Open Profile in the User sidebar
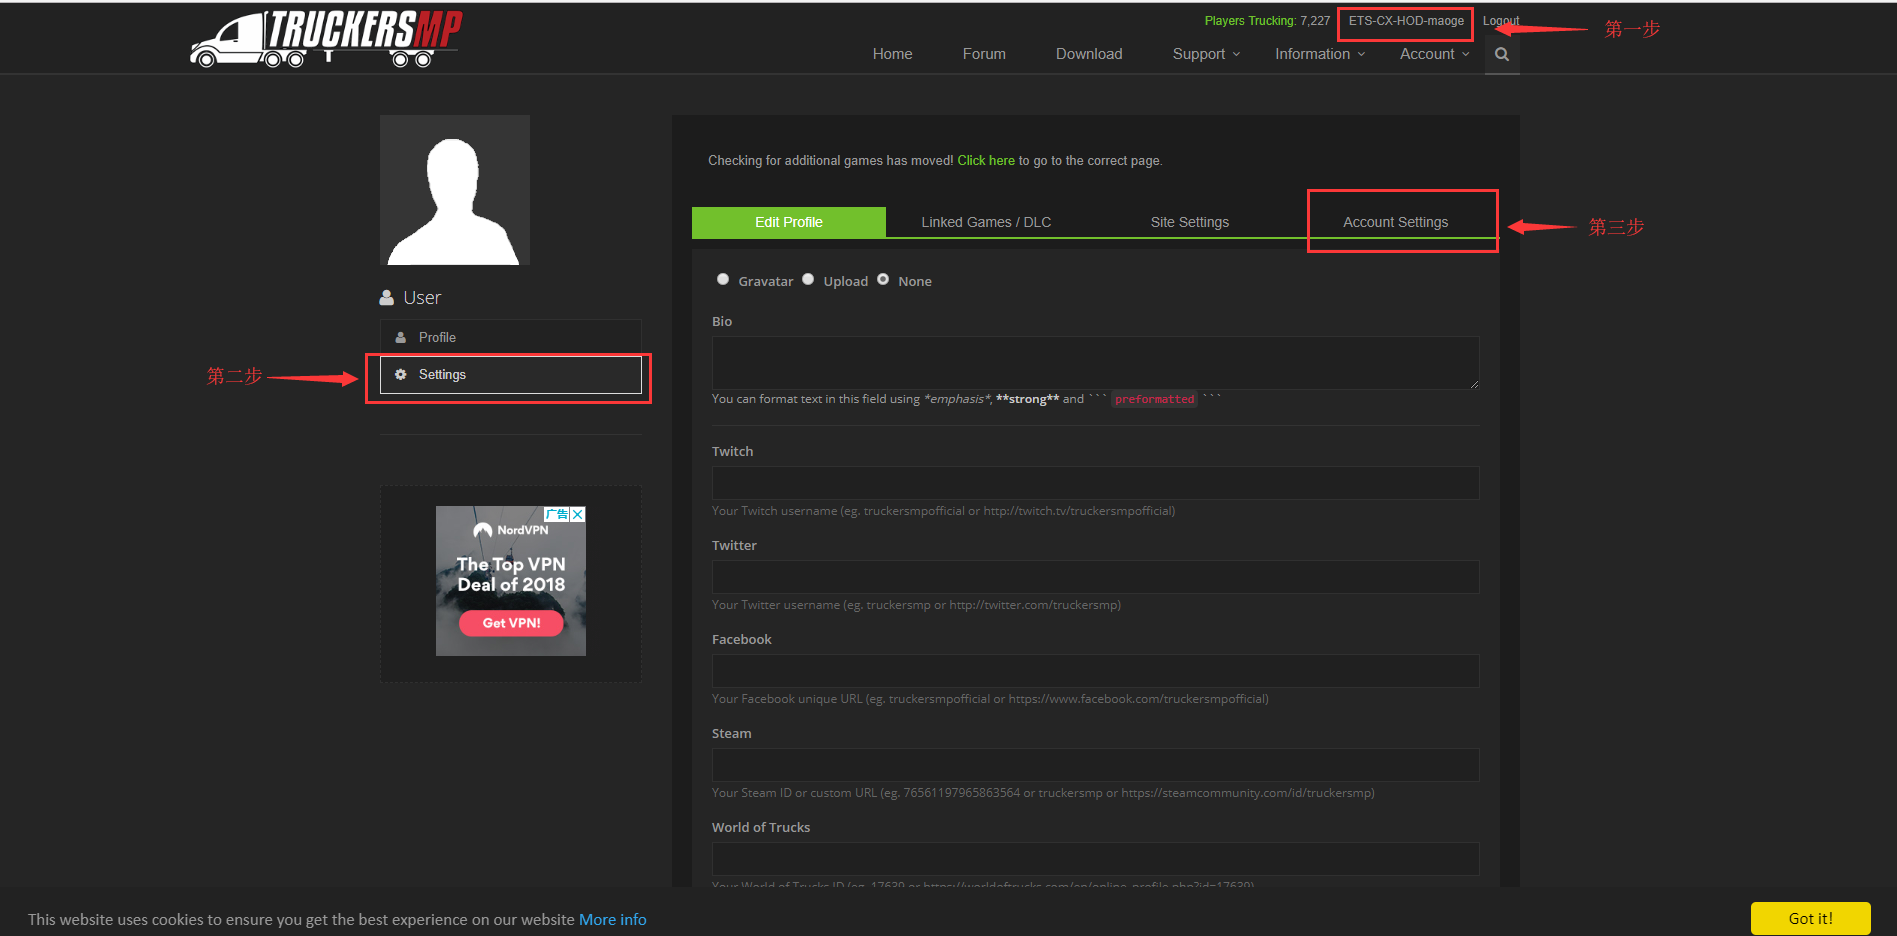 pos(511,337)
